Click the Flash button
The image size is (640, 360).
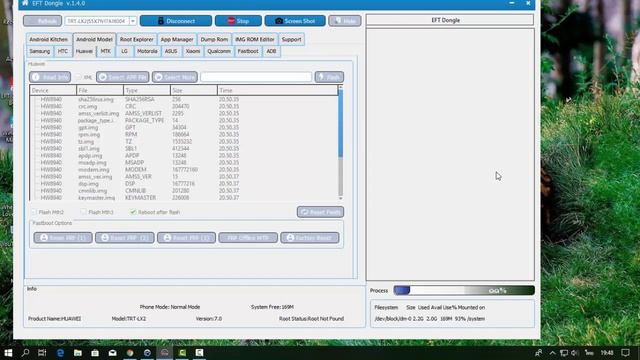click(x=329, y=77)
